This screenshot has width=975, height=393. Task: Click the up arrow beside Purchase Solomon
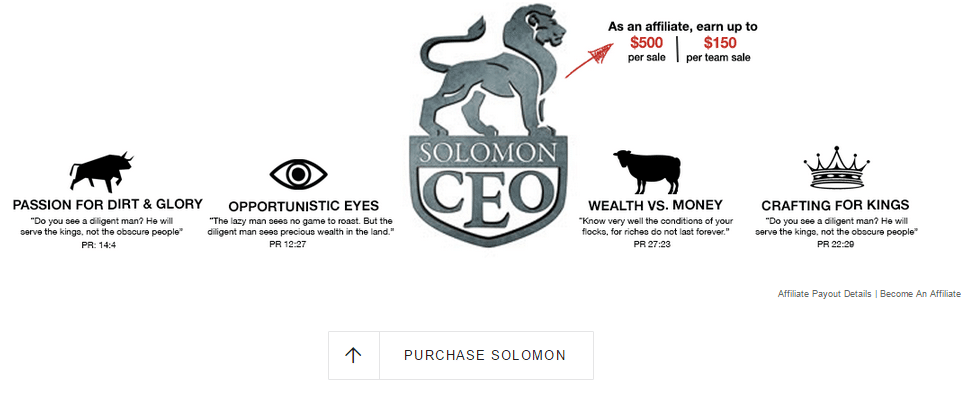coord(353,355)
